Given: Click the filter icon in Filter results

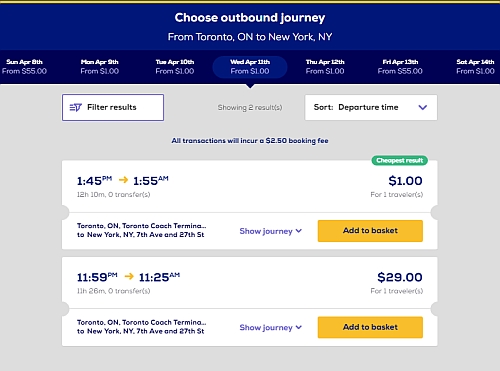Looking at the screenshot, I should point(75,107).
